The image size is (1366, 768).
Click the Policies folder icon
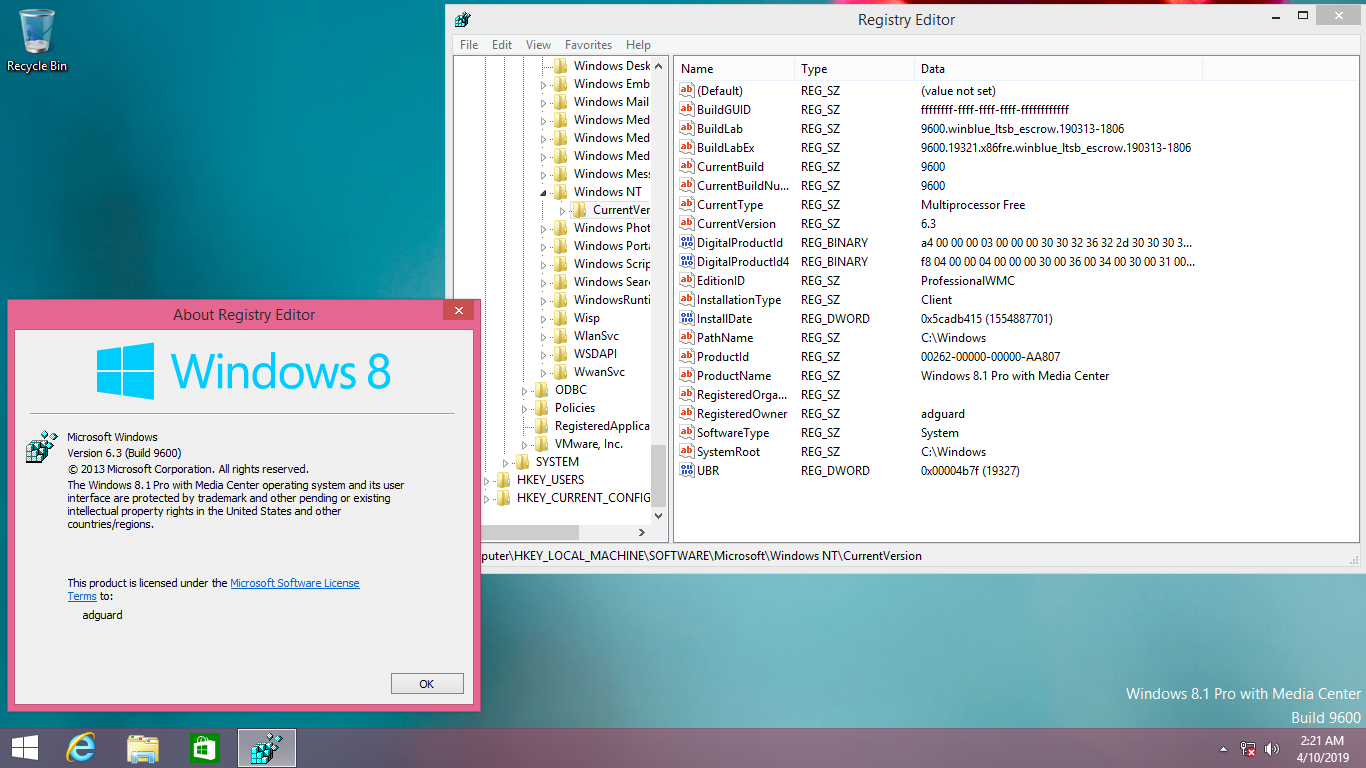click(x=541, y=408)
